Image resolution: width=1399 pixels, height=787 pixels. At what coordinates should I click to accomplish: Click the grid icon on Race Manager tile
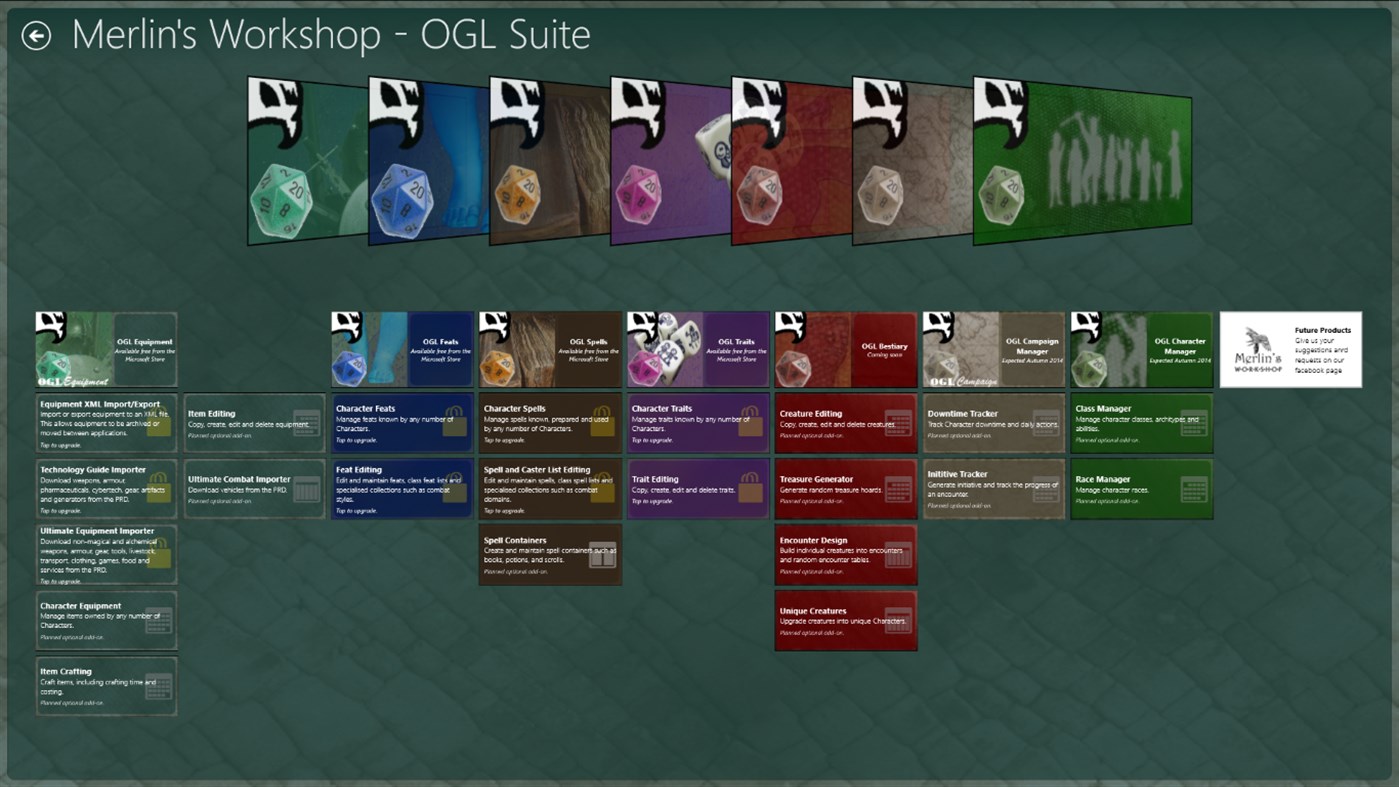(1194, 489)
